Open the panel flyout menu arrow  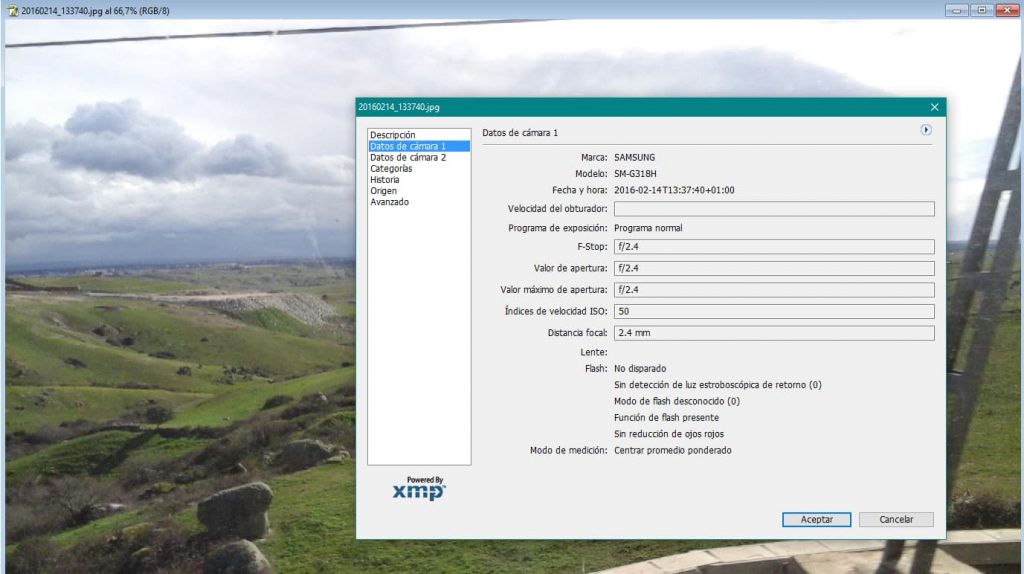point(926,130)
